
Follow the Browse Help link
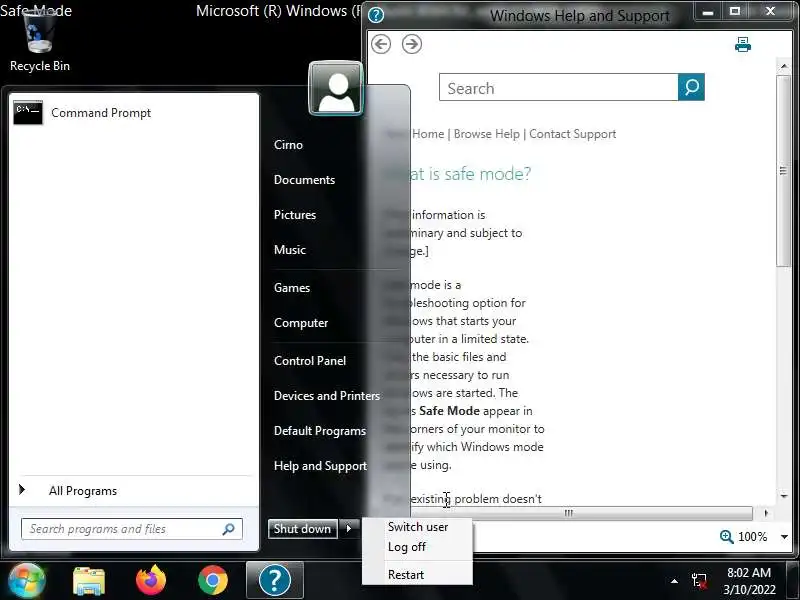click(x=486, y=134)
